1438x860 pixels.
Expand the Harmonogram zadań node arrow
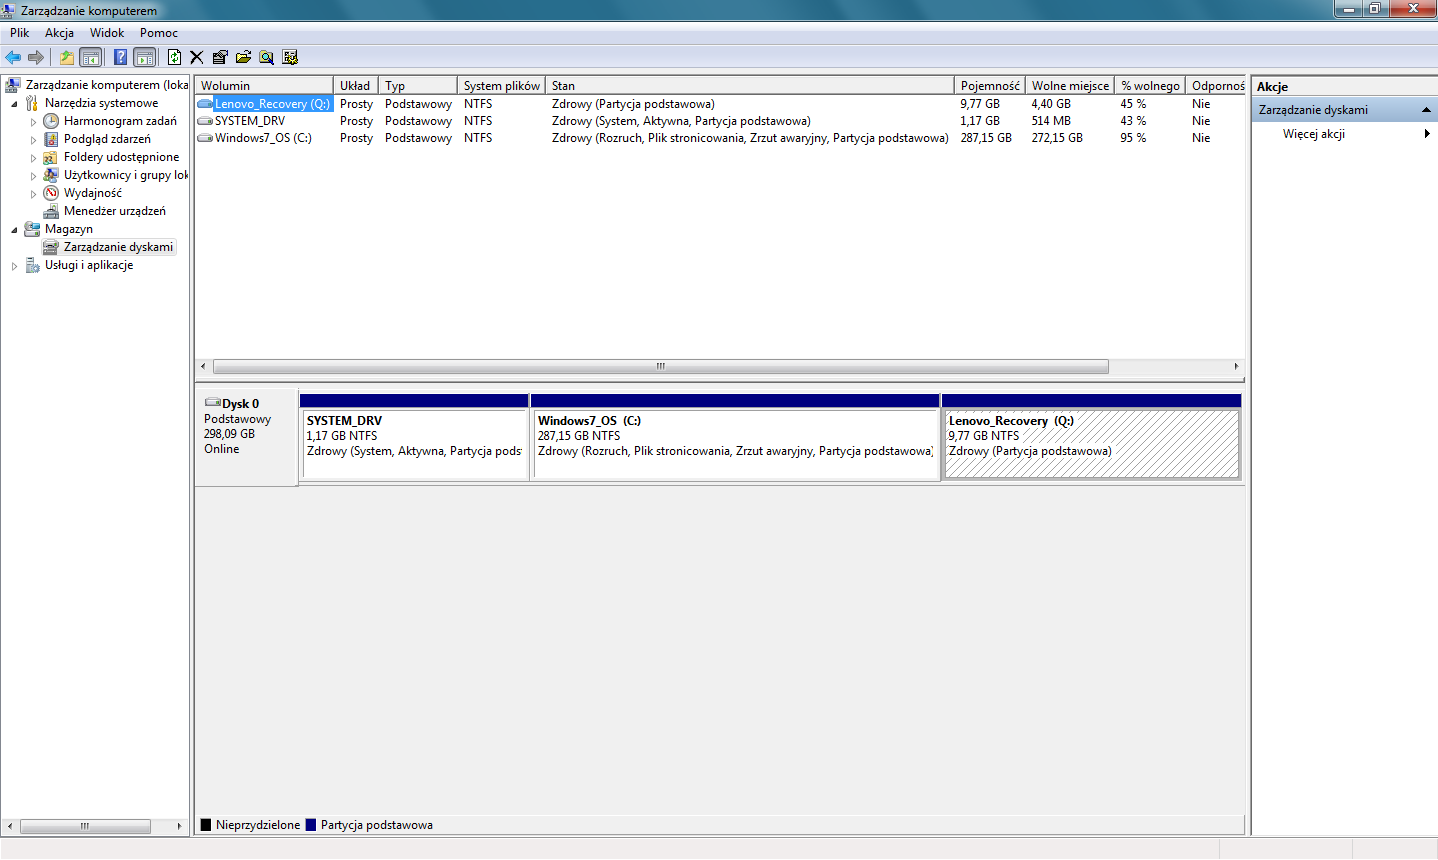(33, 121)
